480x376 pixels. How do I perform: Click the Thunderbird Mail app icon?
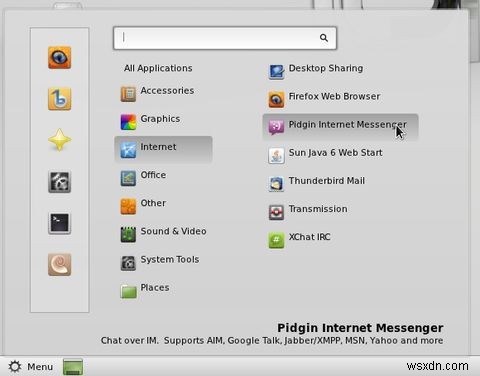coord(276,184)
